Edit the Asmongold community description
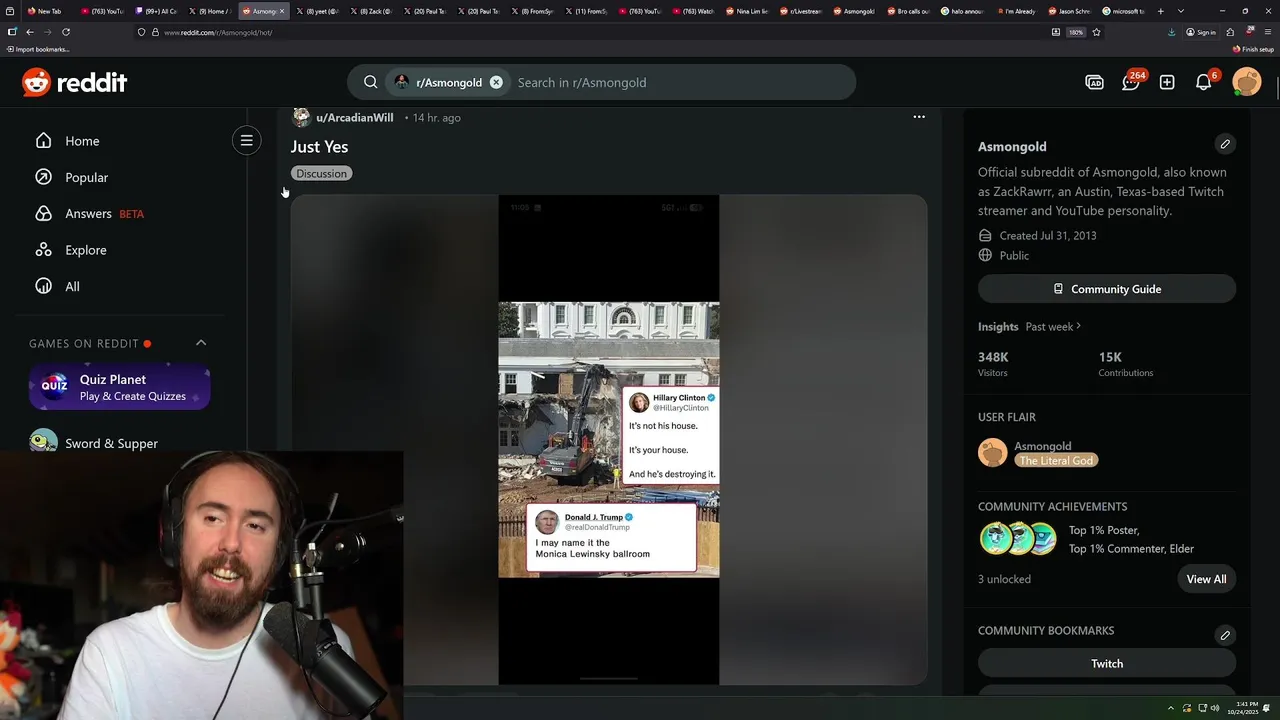Viewport: 1280px width, 720px height. 1225,144
